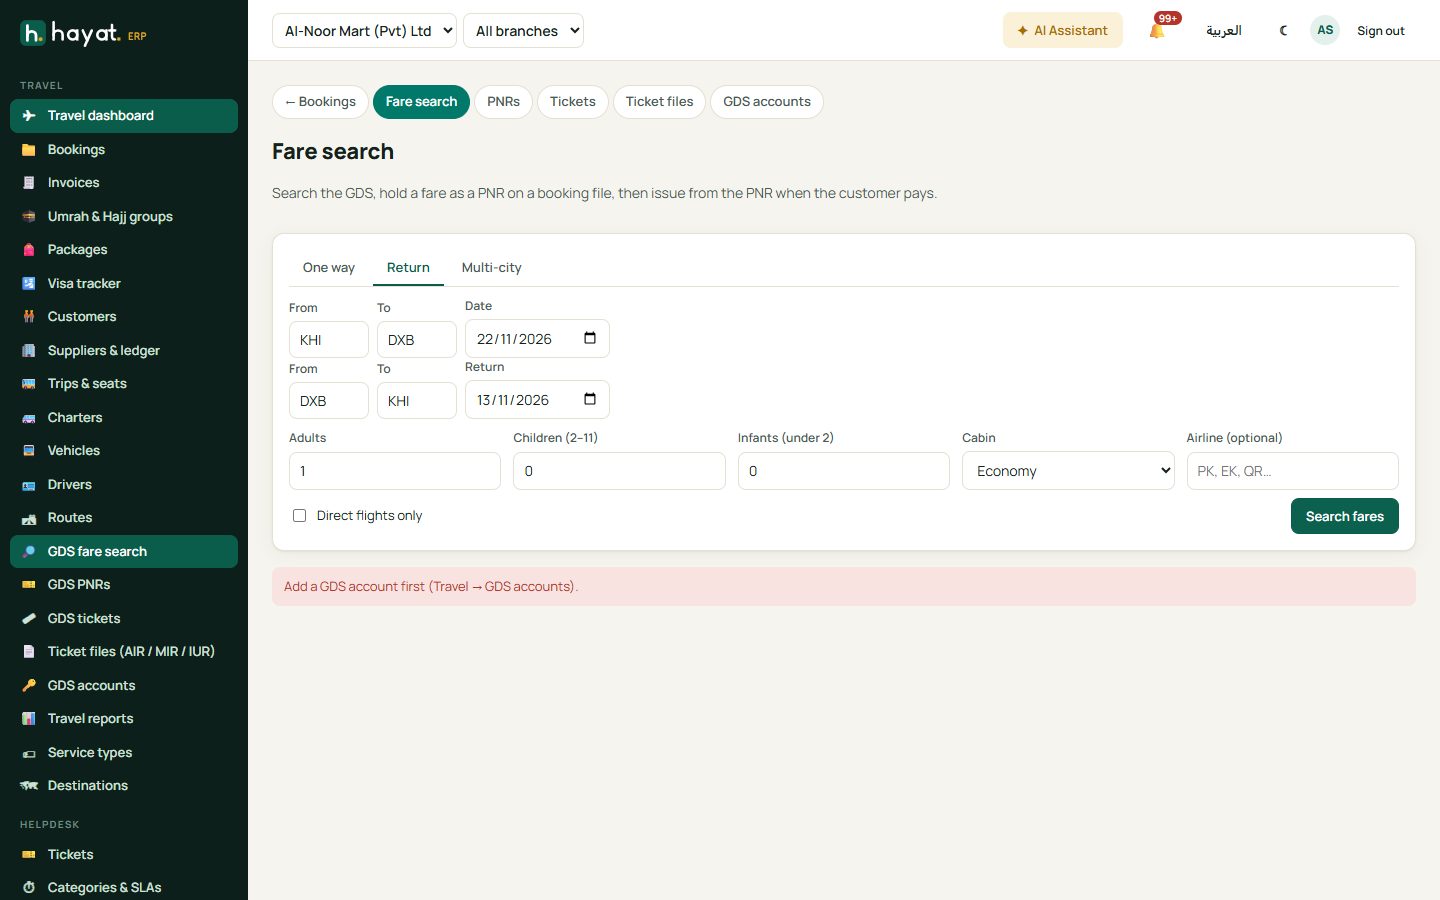Image resolution: width=1440 pixels, height=900 pixels.
Task: Open the GDS accounts top tab
Action: [767, 102]
